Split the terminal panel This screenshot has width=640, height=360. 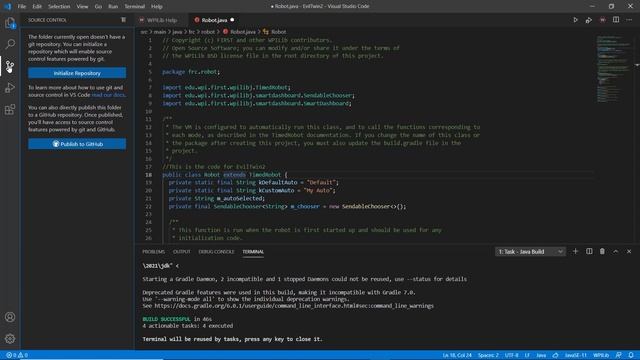[x=589, y=251]
